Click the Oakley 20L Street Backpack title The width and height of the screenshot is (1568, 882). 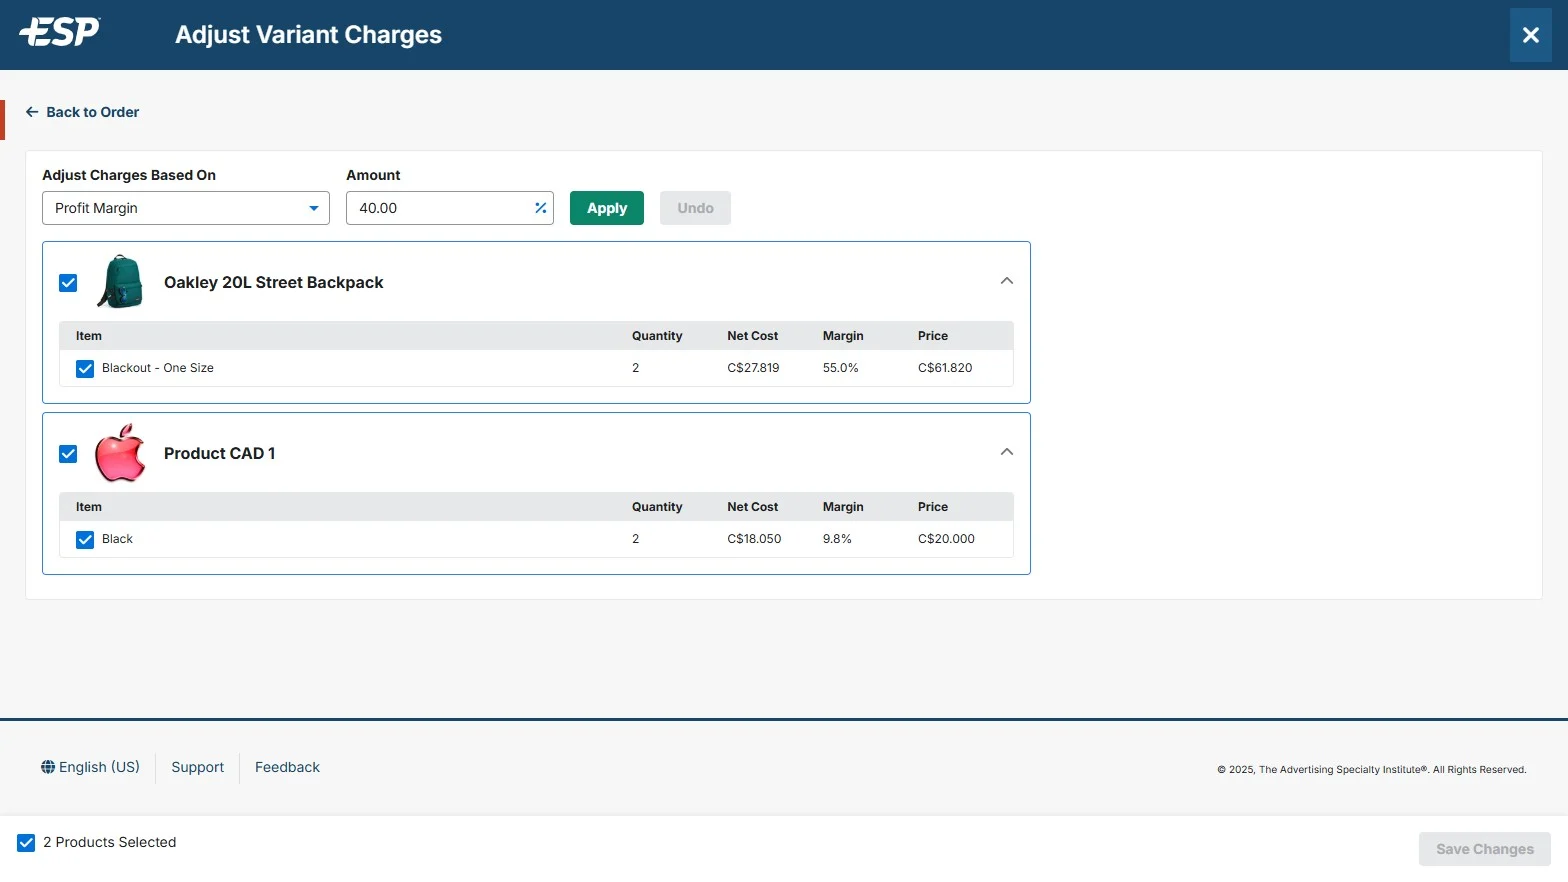click(273, 283)
